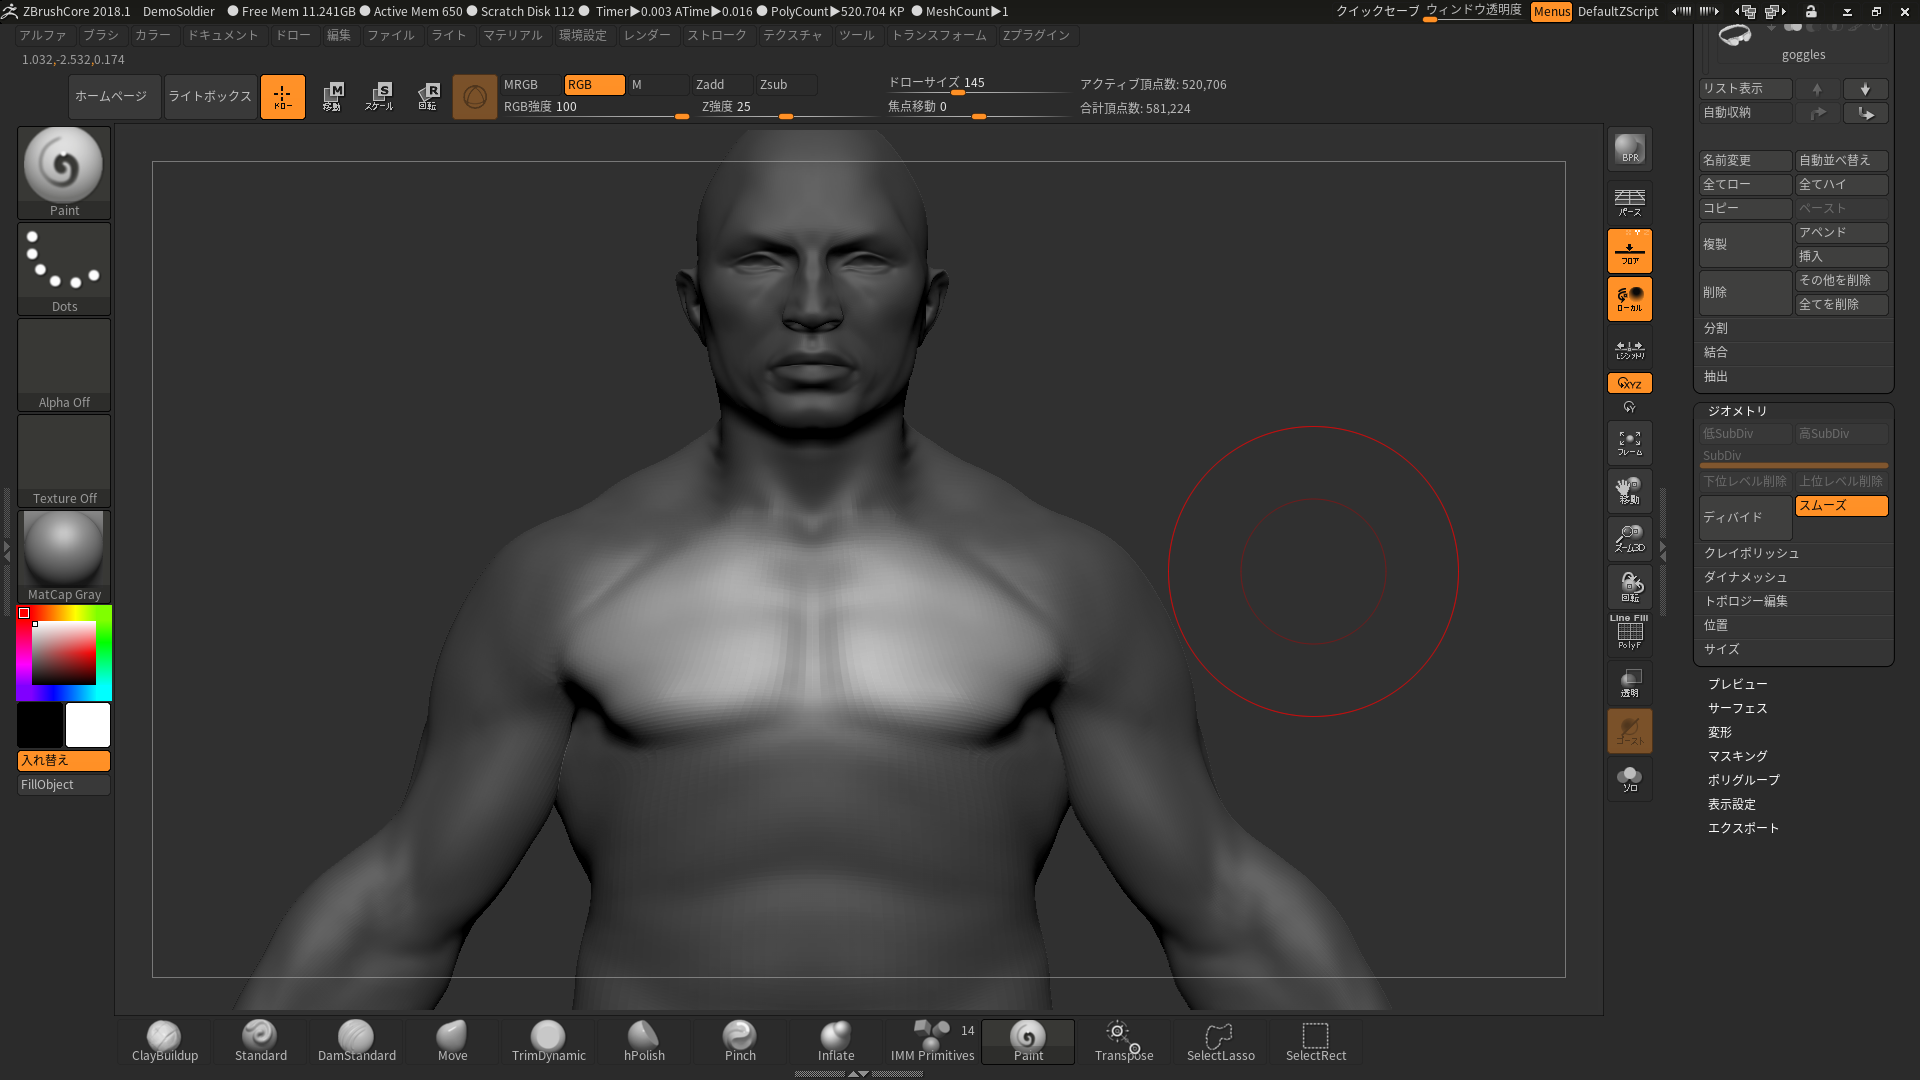This screenshot has height=1080, width=1920.
Task: Activate Move (移動) gizmo mode in top shelf
Action: click(332, 97)
